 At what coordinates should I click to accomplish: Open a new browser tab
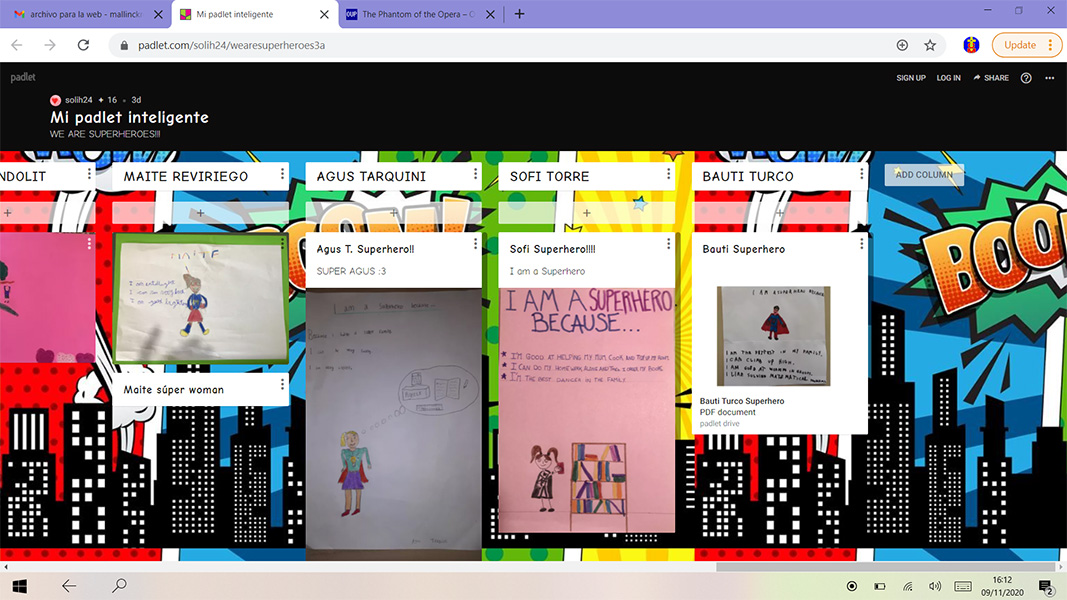[519, 14]
